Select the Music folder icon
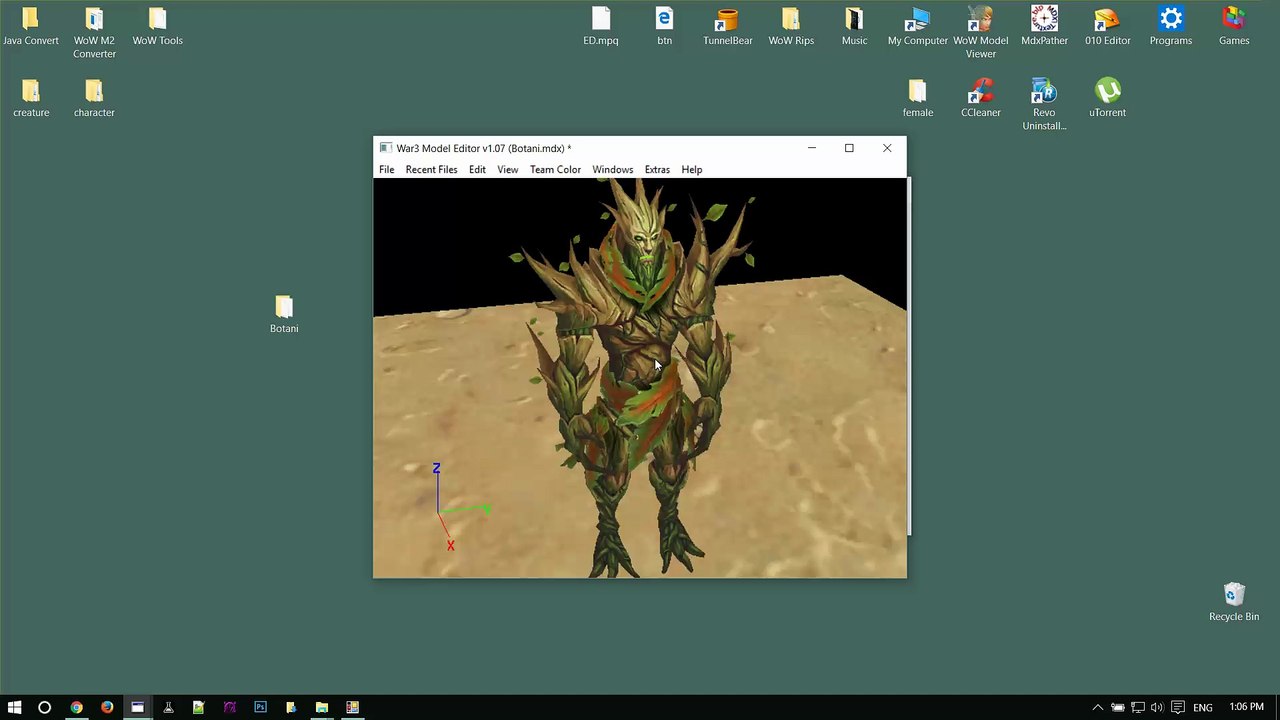 [854, 27]
